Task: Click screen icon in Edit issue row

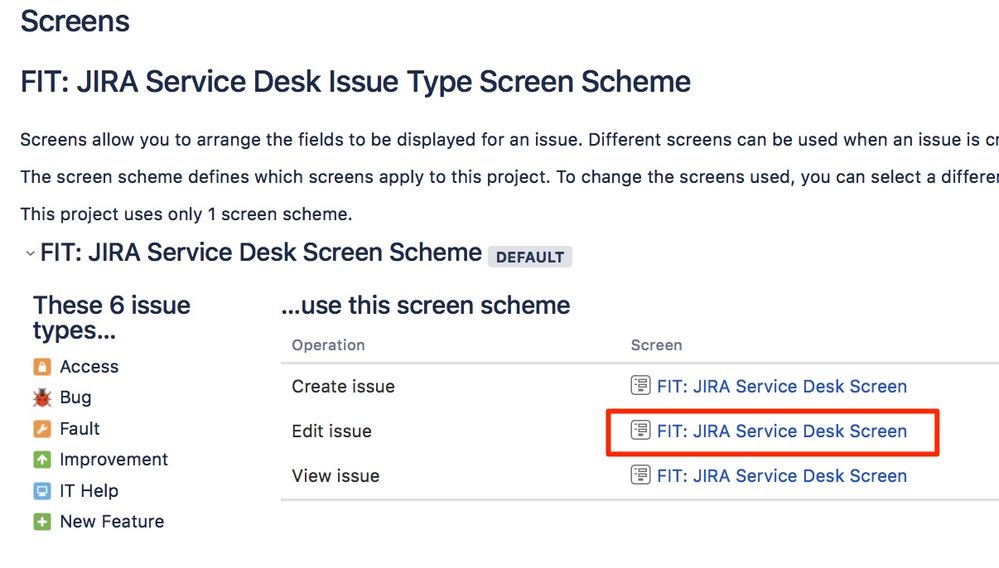Action: [x=640, y=430]
